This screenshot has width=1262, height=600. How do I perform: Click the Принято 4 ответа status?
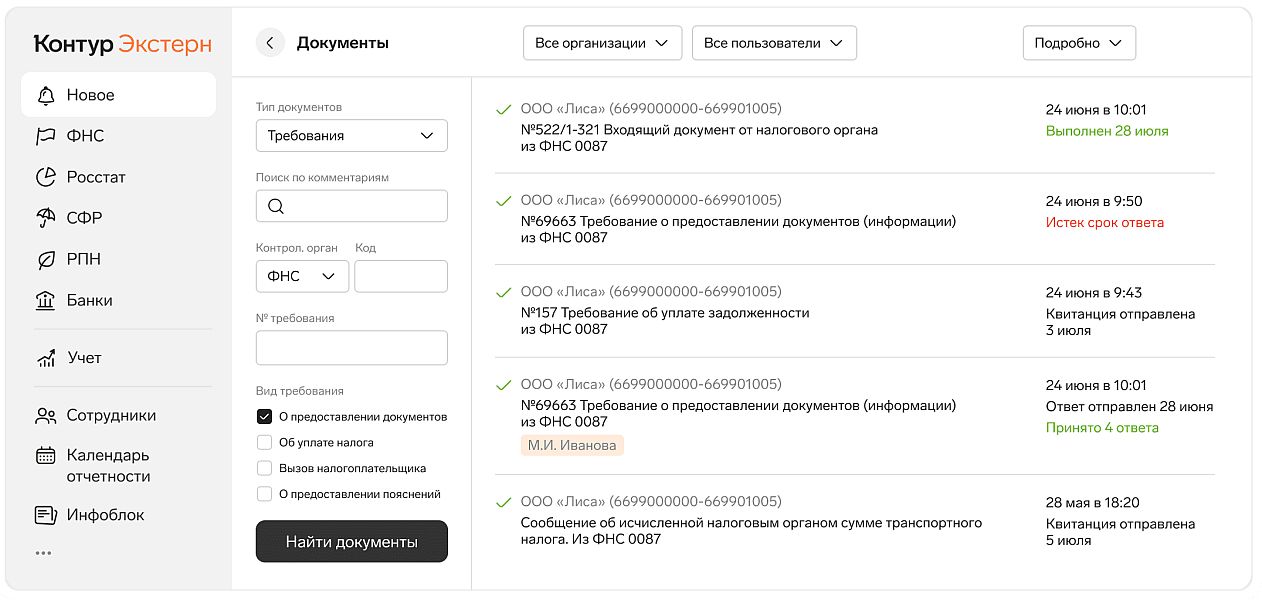tap(1102, 428)
